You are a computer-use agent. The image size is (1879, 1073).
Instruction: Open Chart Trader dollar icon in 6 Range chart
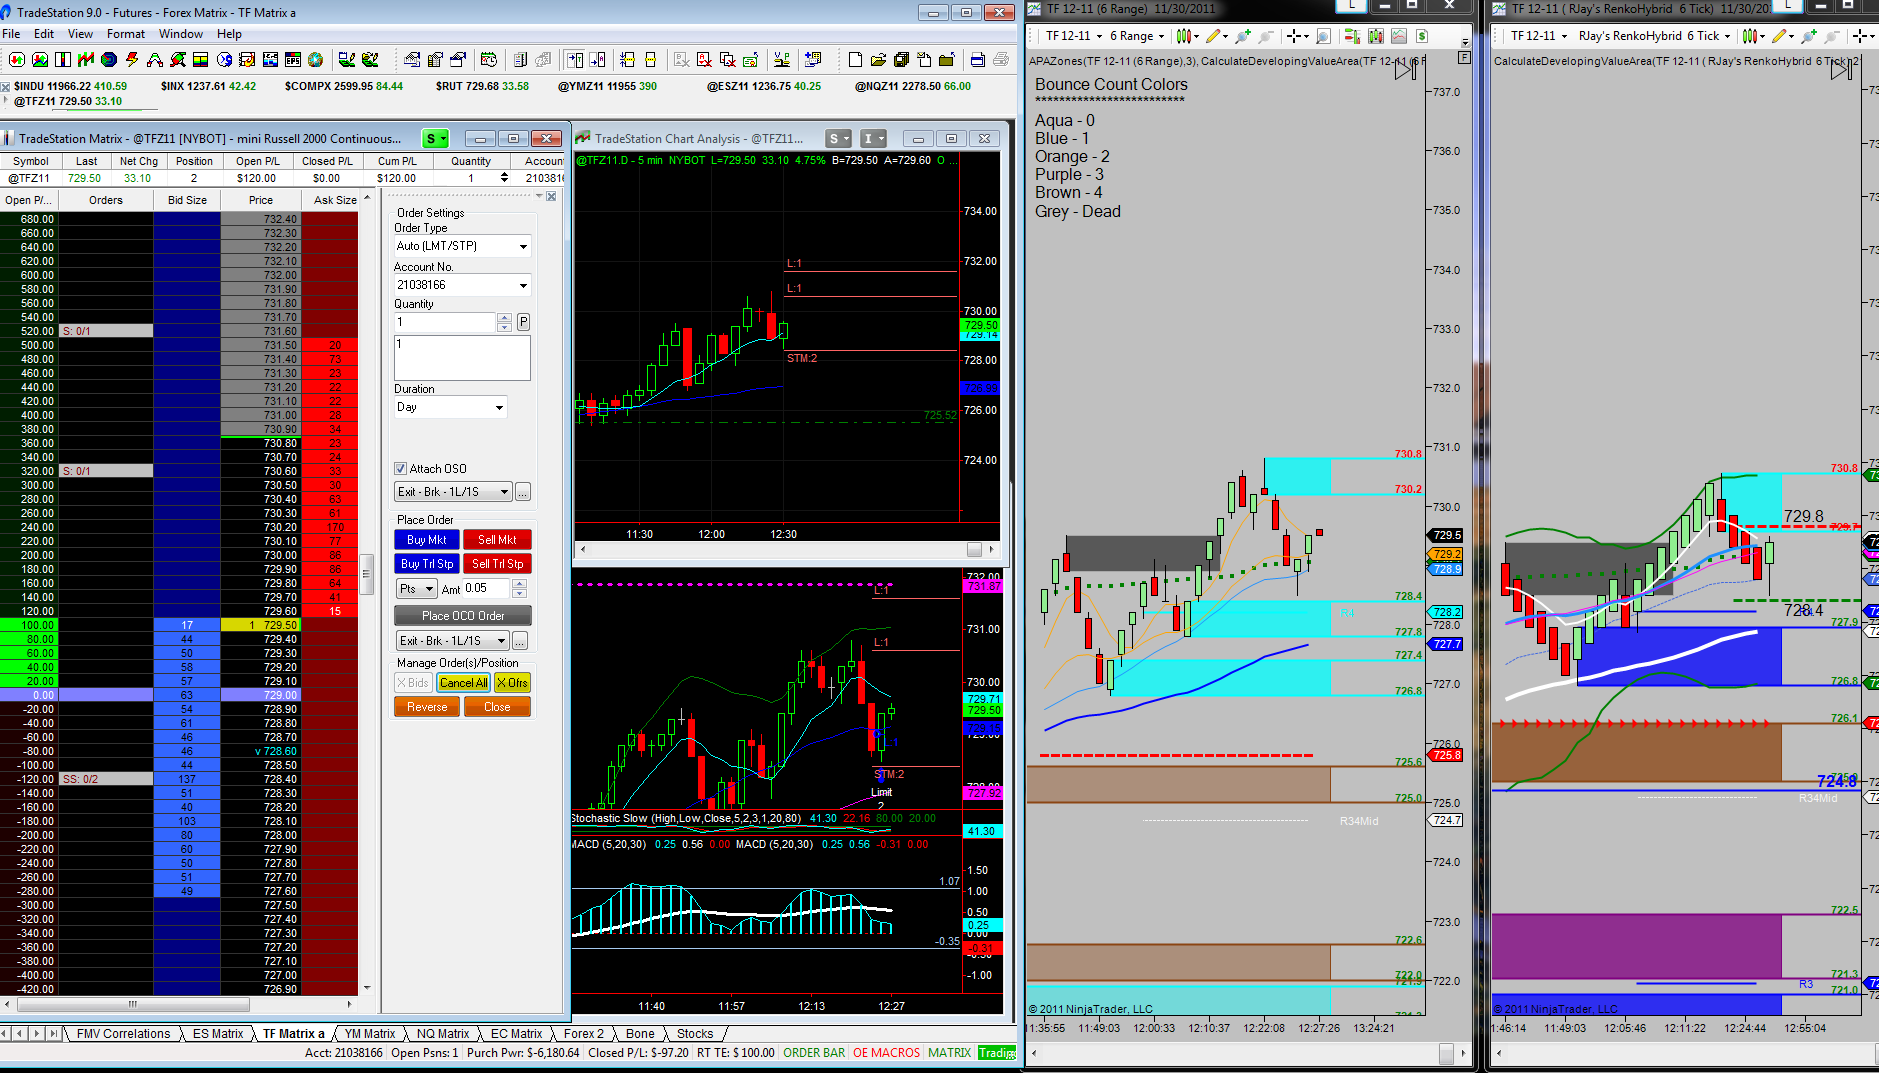click(x=1422, y=36)
